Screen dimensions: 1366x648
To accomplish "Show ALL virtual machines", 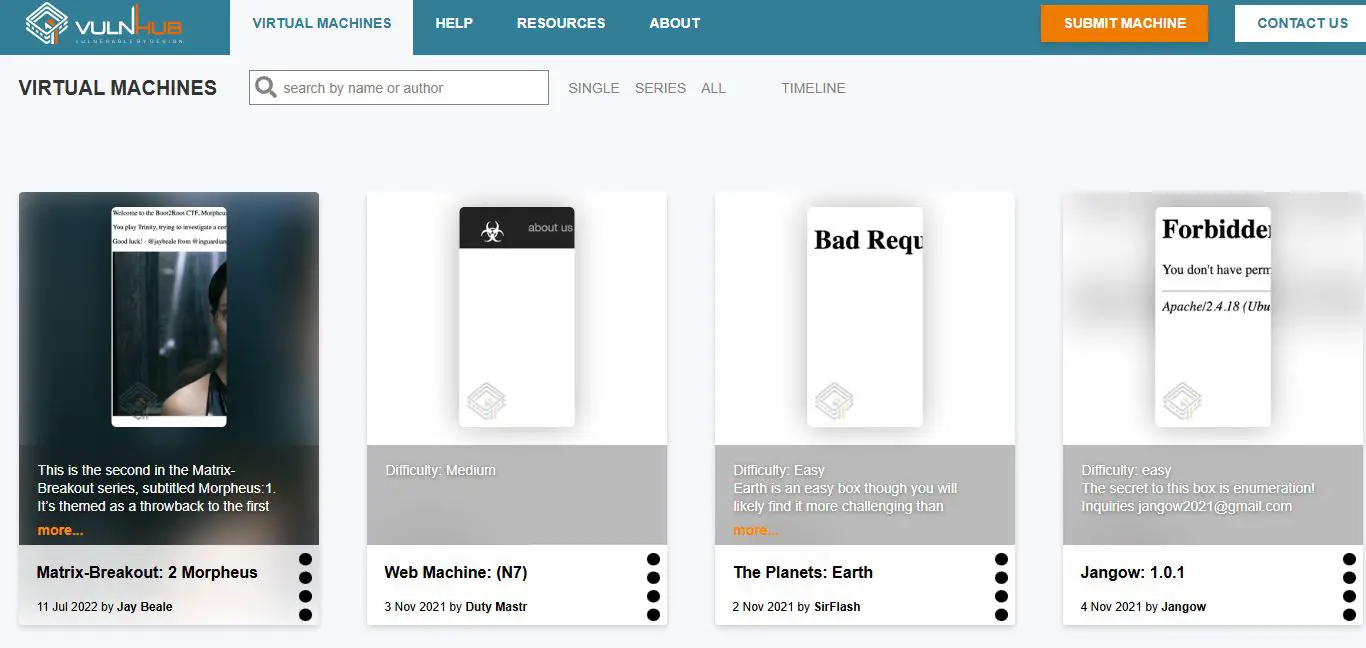I will coord(713,88).
